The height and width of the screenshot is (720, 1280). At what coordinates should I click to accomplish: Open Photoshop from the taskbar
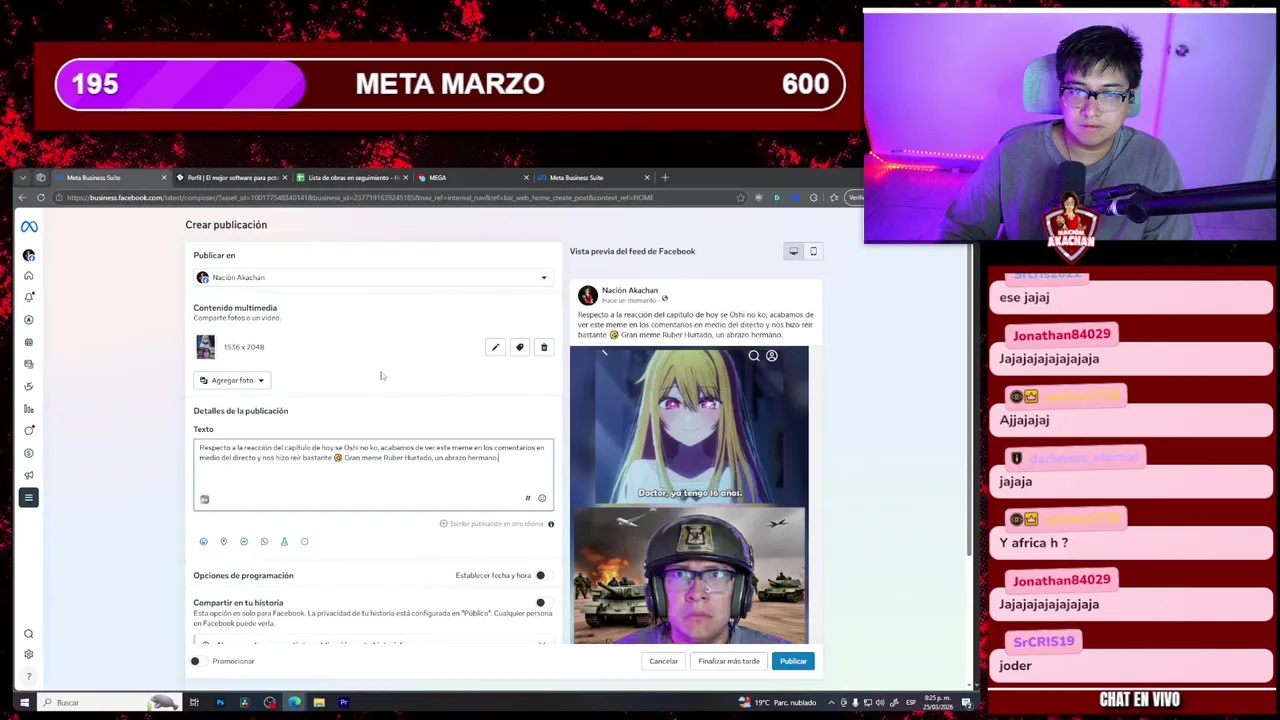coord(220,702)
